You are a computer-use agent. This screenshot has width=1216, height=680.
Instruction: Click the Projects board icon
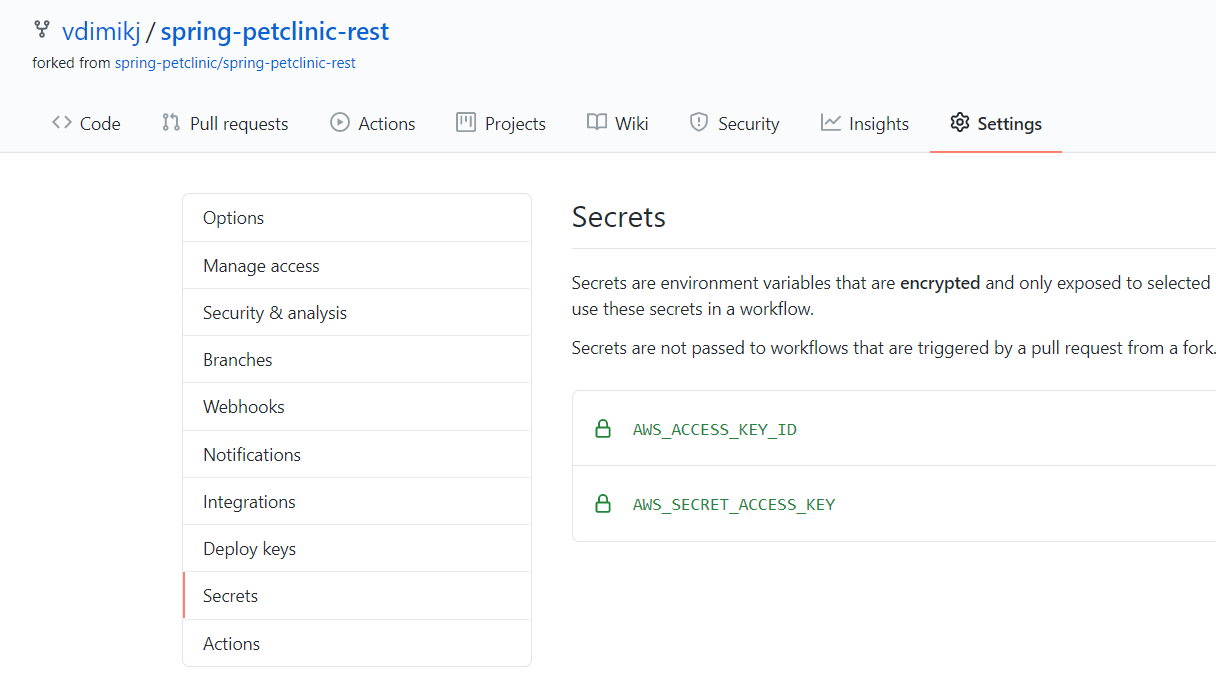click(x=466, y=123)
